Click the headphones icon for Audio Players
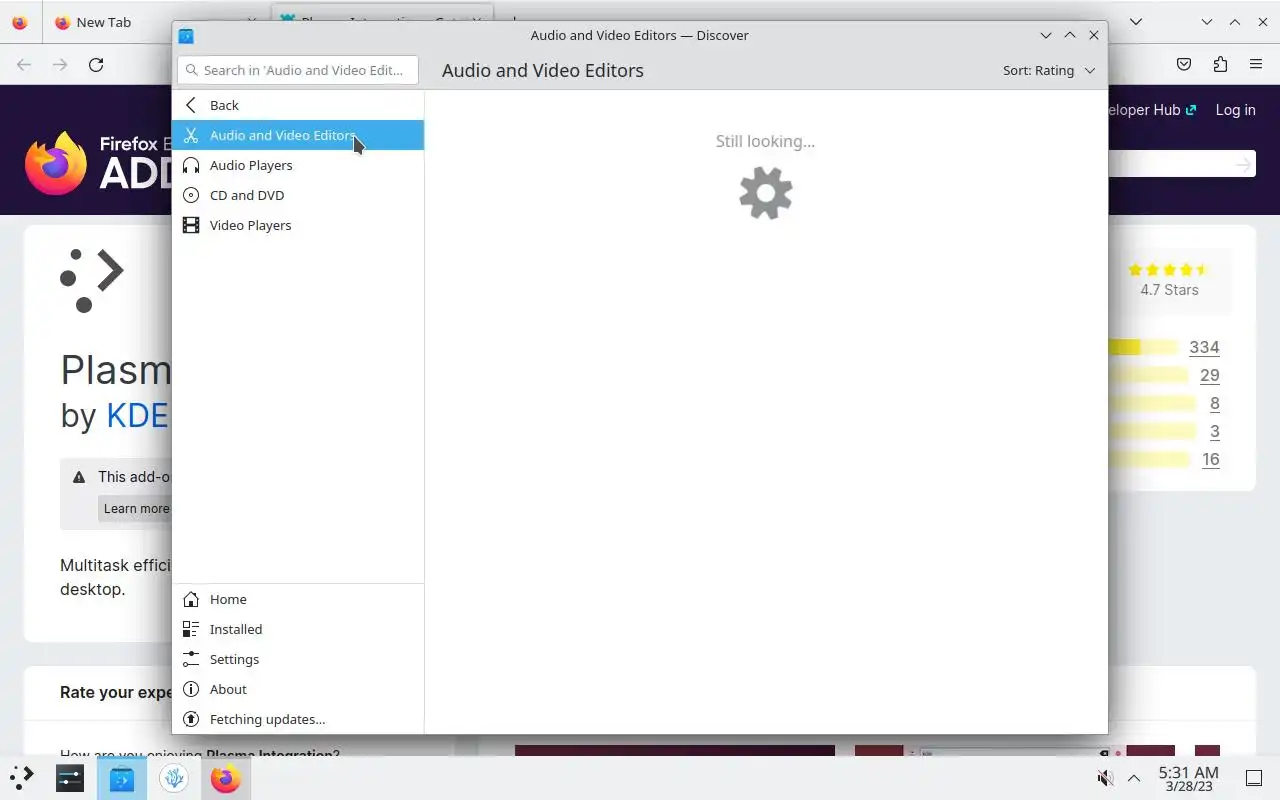The height and width of the screenshot is (800, 1280). [191, 165]
